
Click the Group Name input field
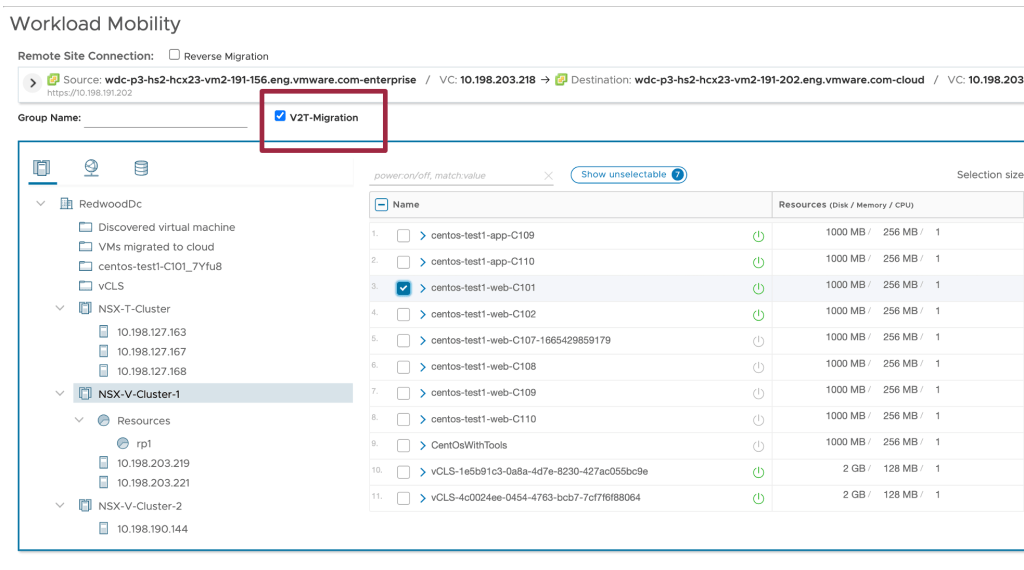click(x=166, y=118)
